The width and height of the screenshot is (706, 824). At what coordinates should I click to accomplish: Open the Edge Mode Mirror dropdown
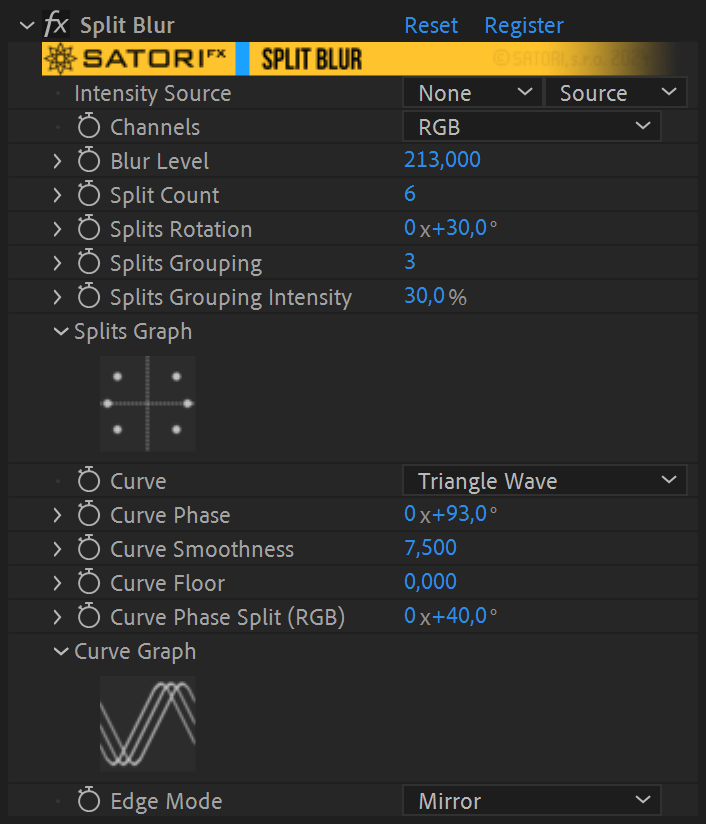[x=531, y=800]
